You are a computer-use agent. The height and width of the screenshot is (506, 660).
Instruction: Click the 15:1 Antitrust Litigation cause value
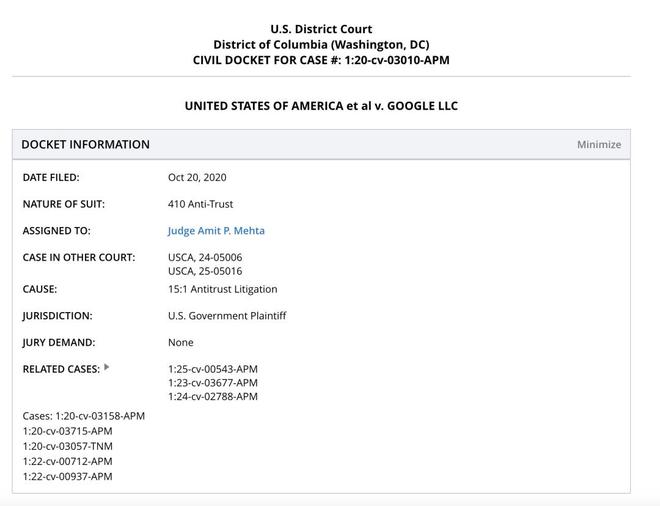click(x=222, y=289)
